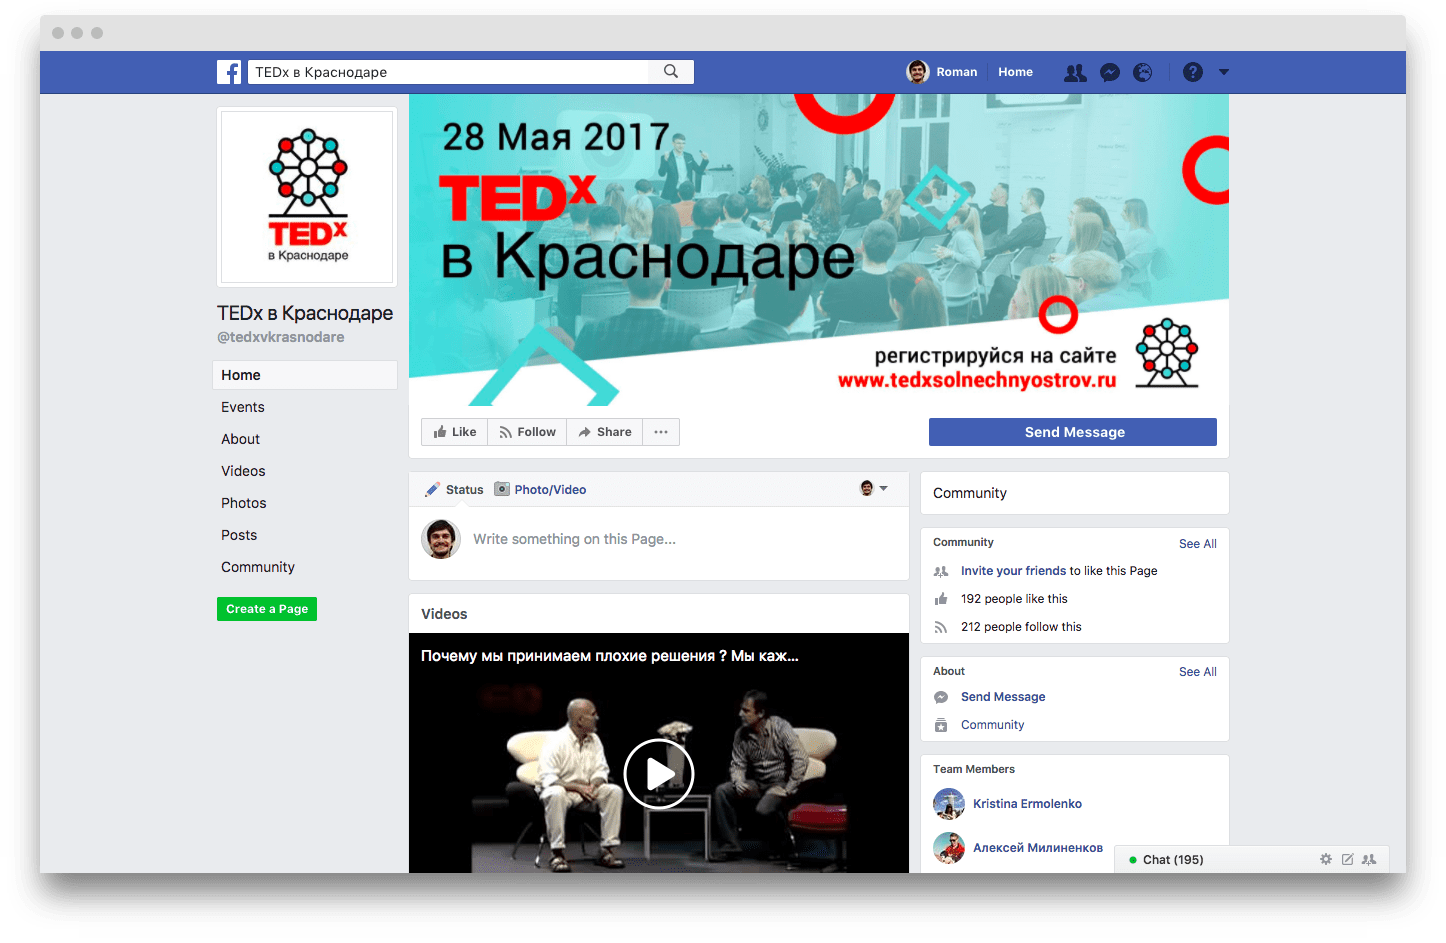Open Photos in the page sidebar
Image resolution: width=1446 pixels, height=943 pixels.
tap(244, 503)
